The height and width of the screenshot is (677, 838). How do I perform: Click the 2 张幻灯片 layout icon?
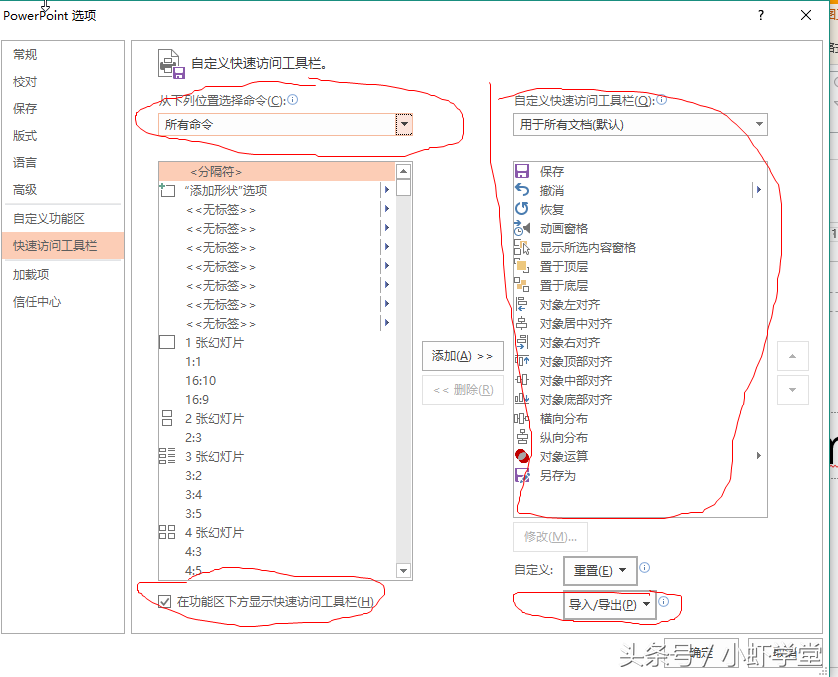tap(167, 418)
